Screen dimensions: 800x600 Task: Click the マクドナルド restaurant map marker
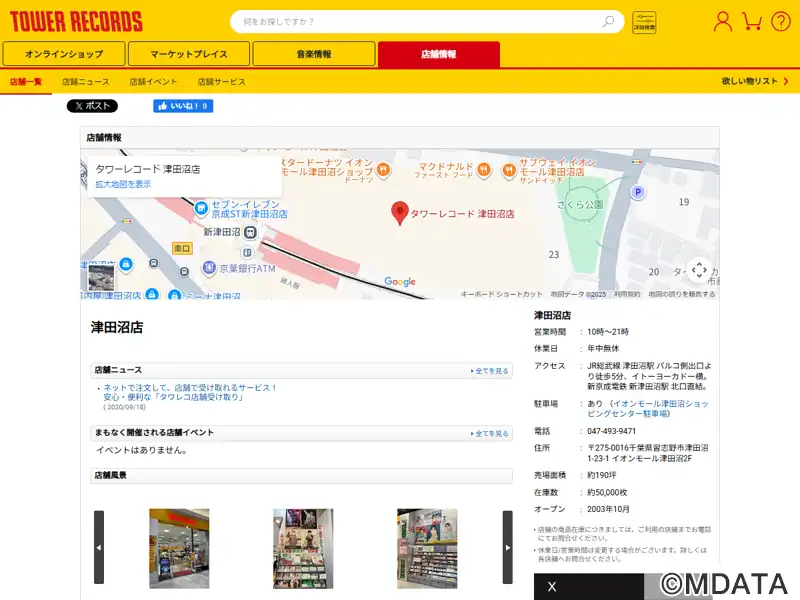(x=484, y=169)
